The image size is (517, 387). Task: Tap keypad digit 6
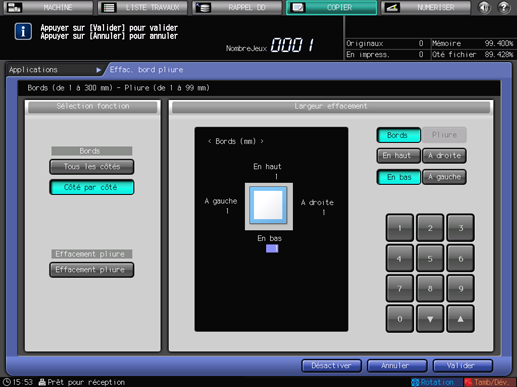pyautogui.click(x=460, y=258)
